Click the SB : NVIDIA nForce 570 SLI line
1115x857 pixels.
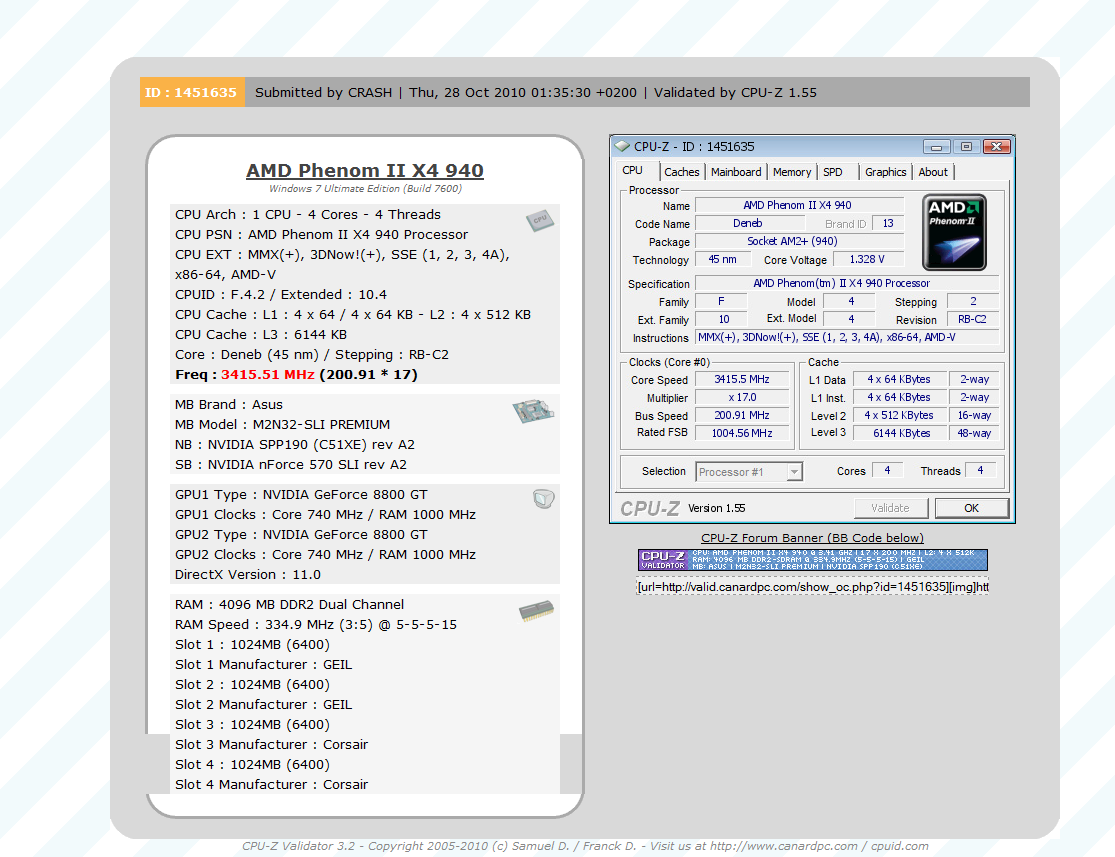[291, 464]
